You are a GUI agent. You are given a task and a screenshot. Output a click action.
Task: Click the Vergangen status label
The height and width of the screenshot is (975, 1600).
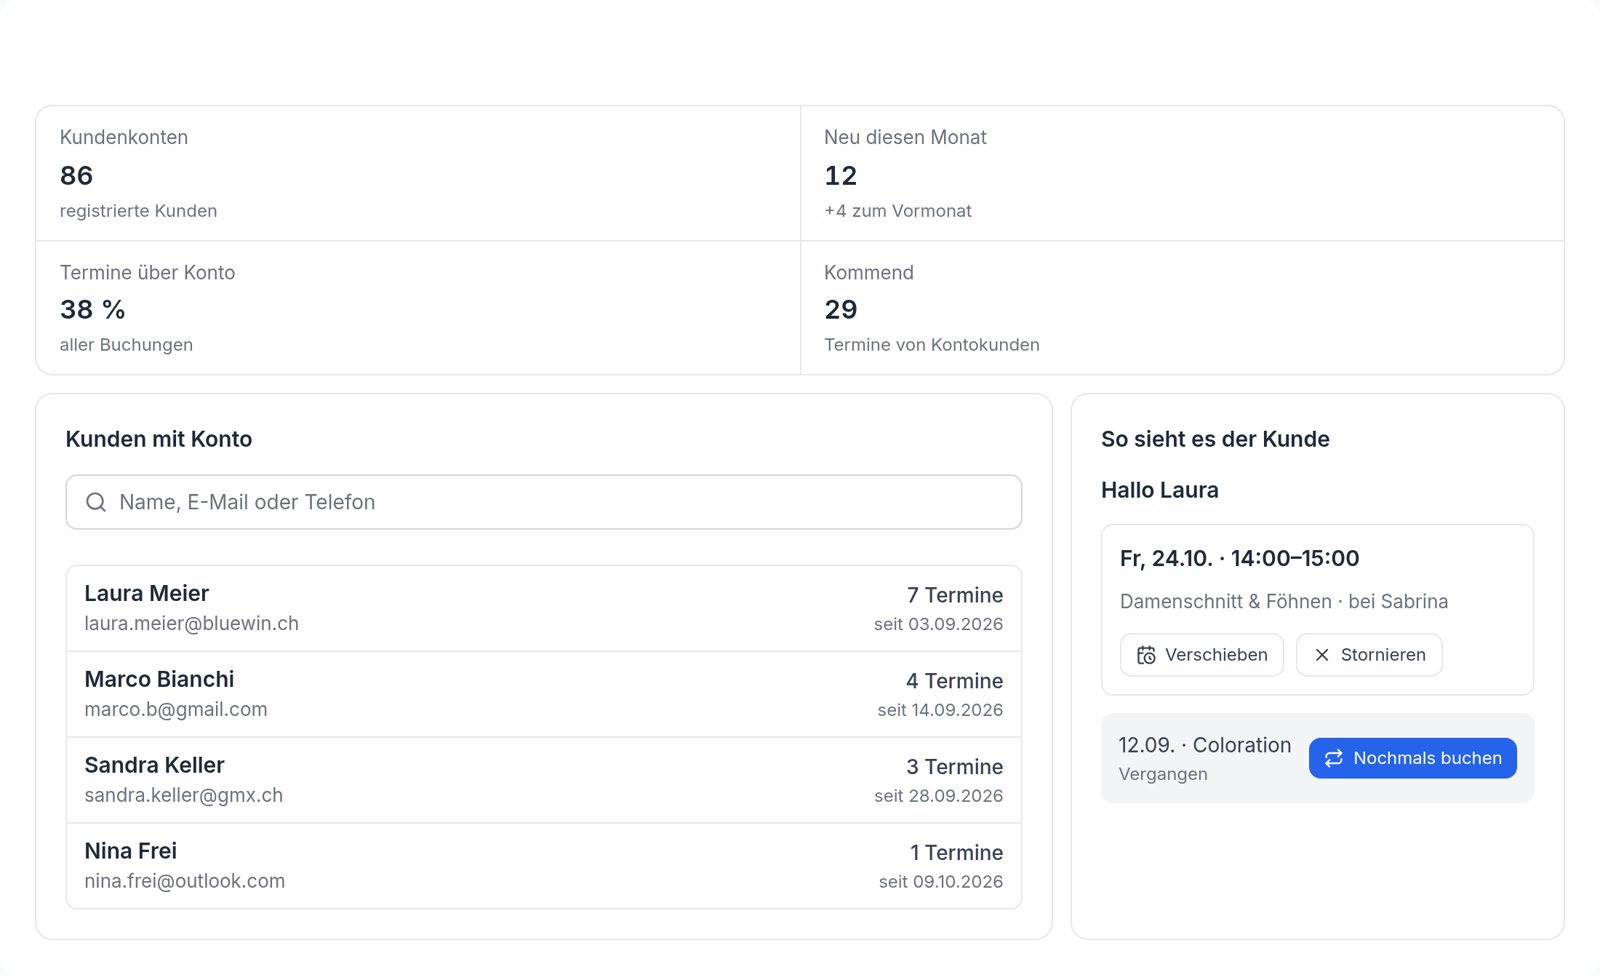tap(1163, 774)
